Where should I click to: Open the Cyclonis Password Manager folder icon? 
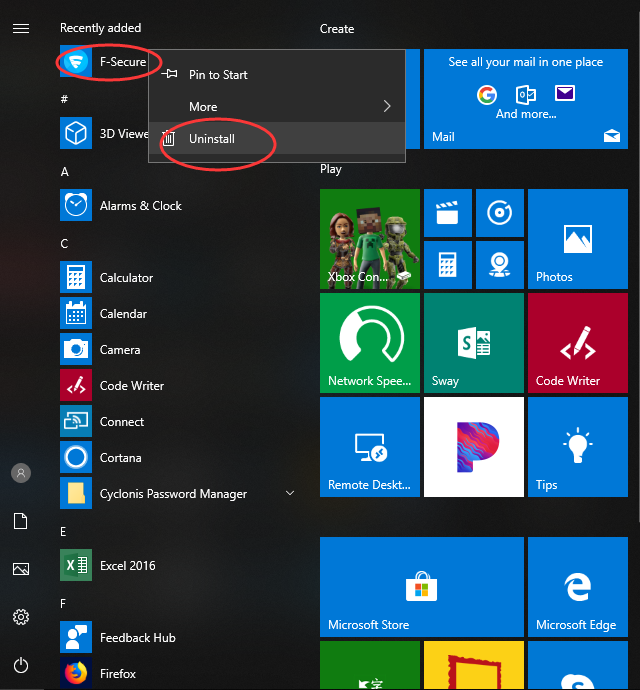(76, 493)
